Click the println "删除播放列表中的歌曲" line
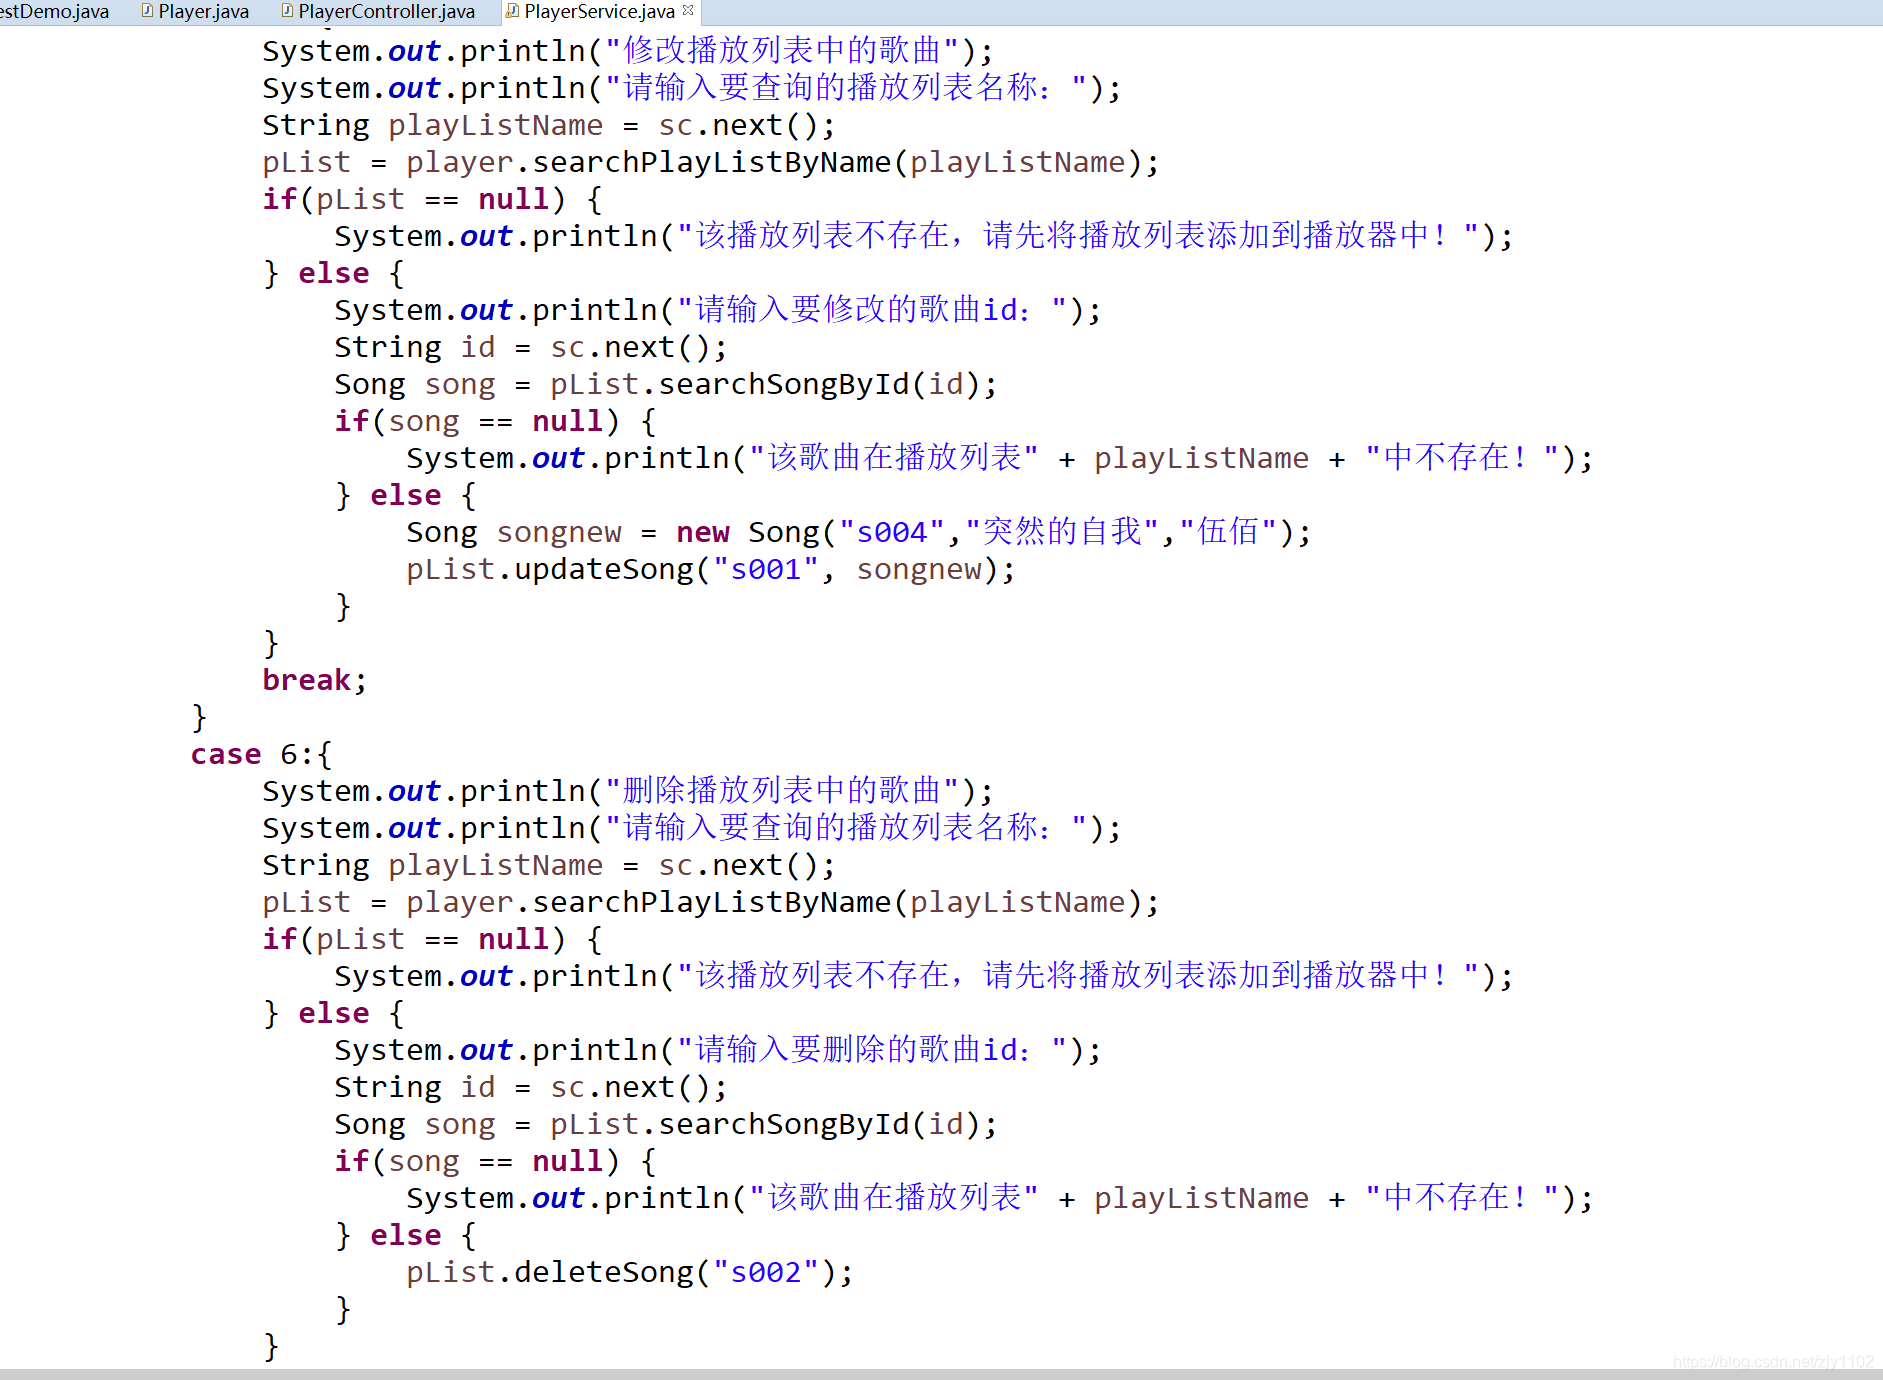This screenshot has height=1380, width=1883. coord(628,791)
